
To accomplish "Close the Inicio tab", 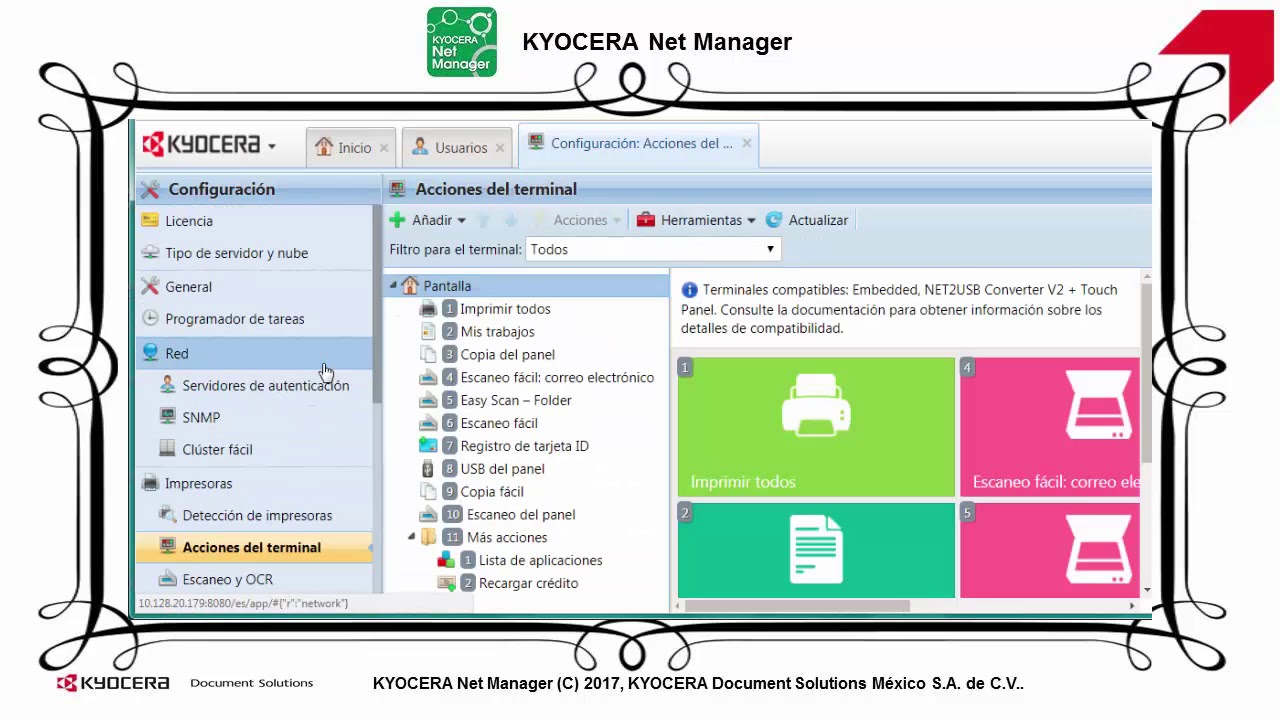I will coord(384,148).
